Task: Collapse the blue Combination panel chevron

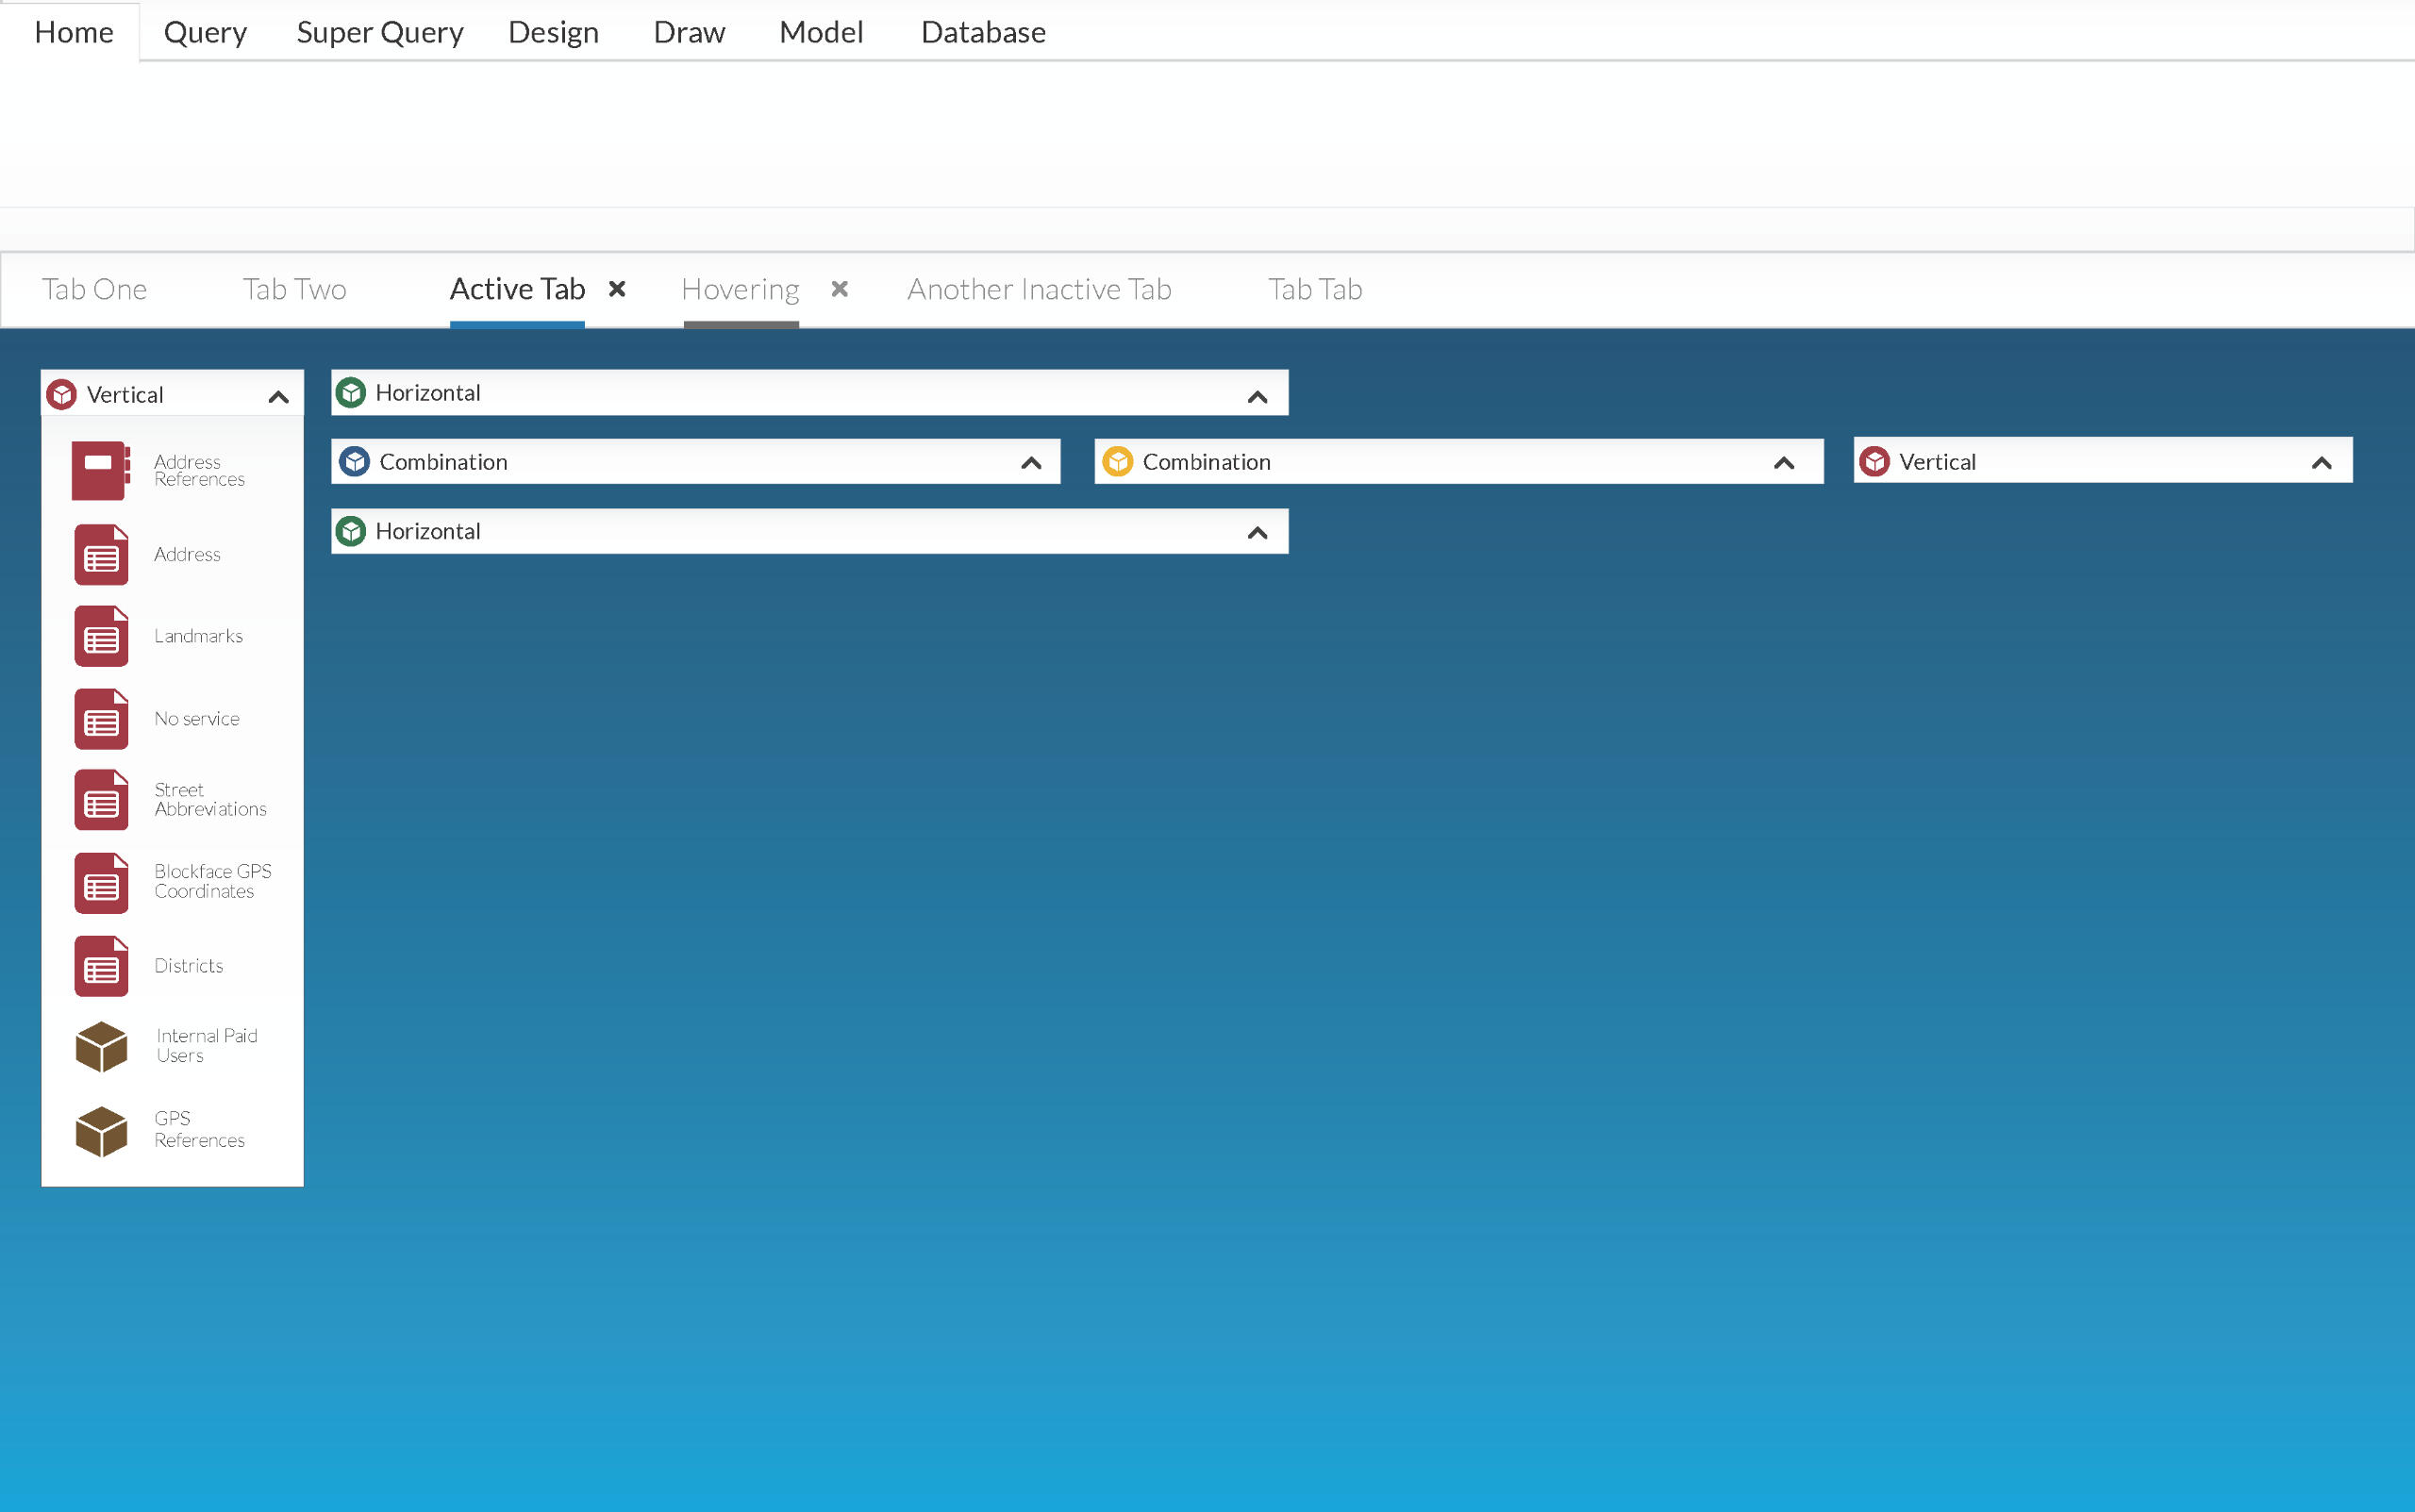Action: 1031,463
